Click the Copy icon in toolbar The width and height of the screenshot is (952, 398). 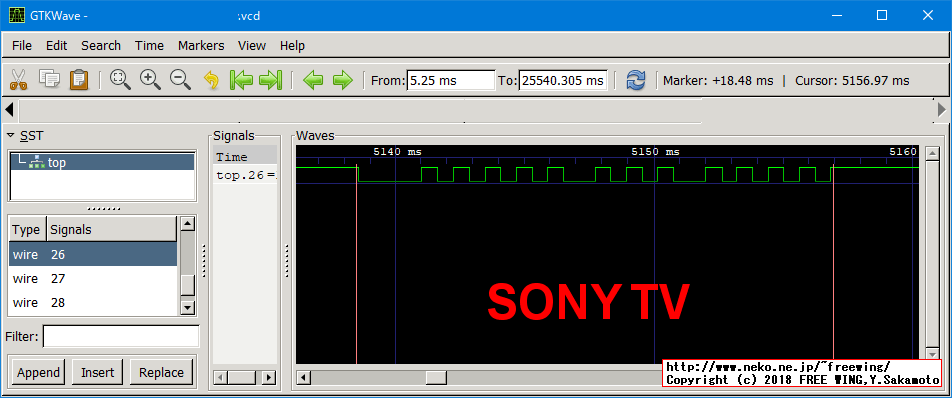point(49,79)
